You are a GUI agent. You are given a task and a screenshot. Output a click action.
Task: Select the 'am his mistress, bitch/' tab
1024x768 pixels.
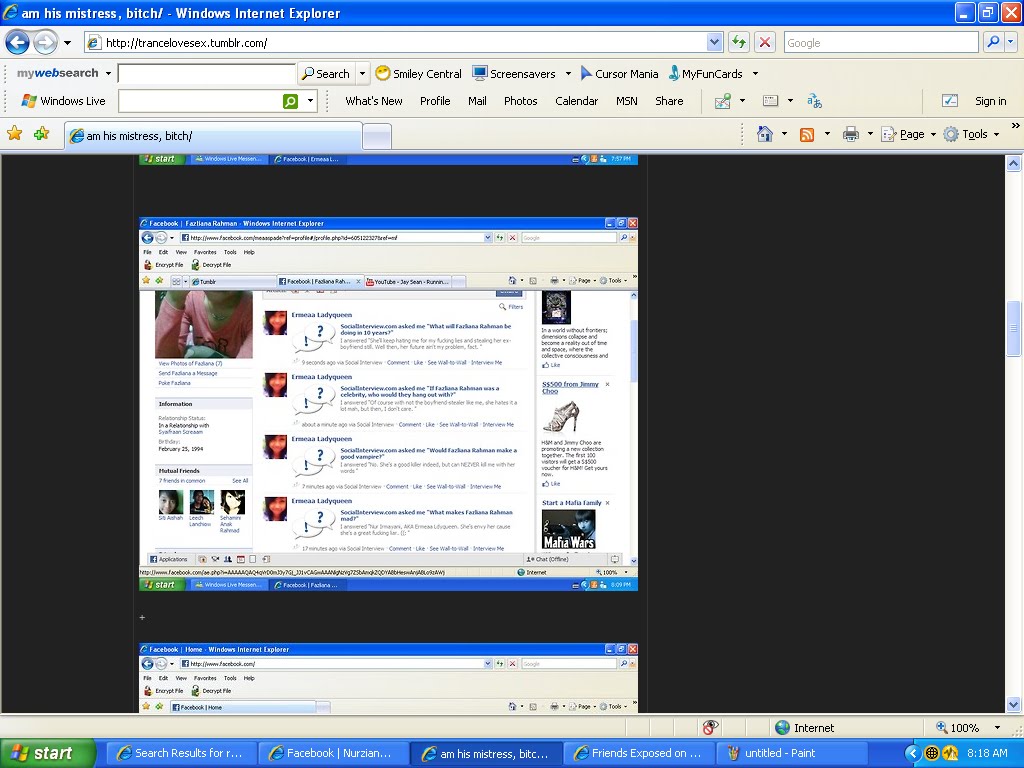click(x=213, y=136)
